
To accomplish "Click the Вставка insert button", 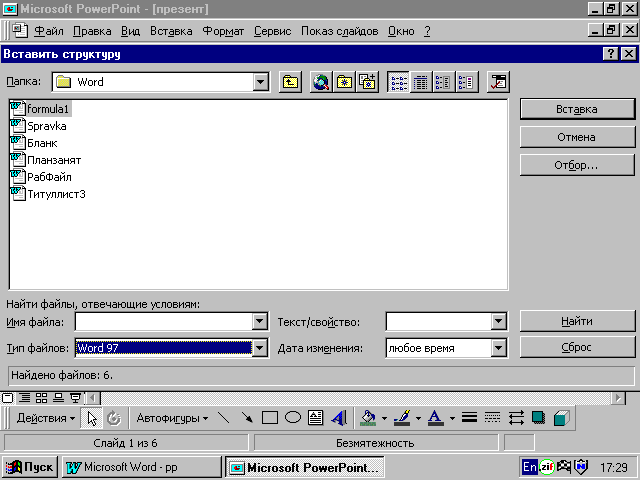I will click(577, 109).
